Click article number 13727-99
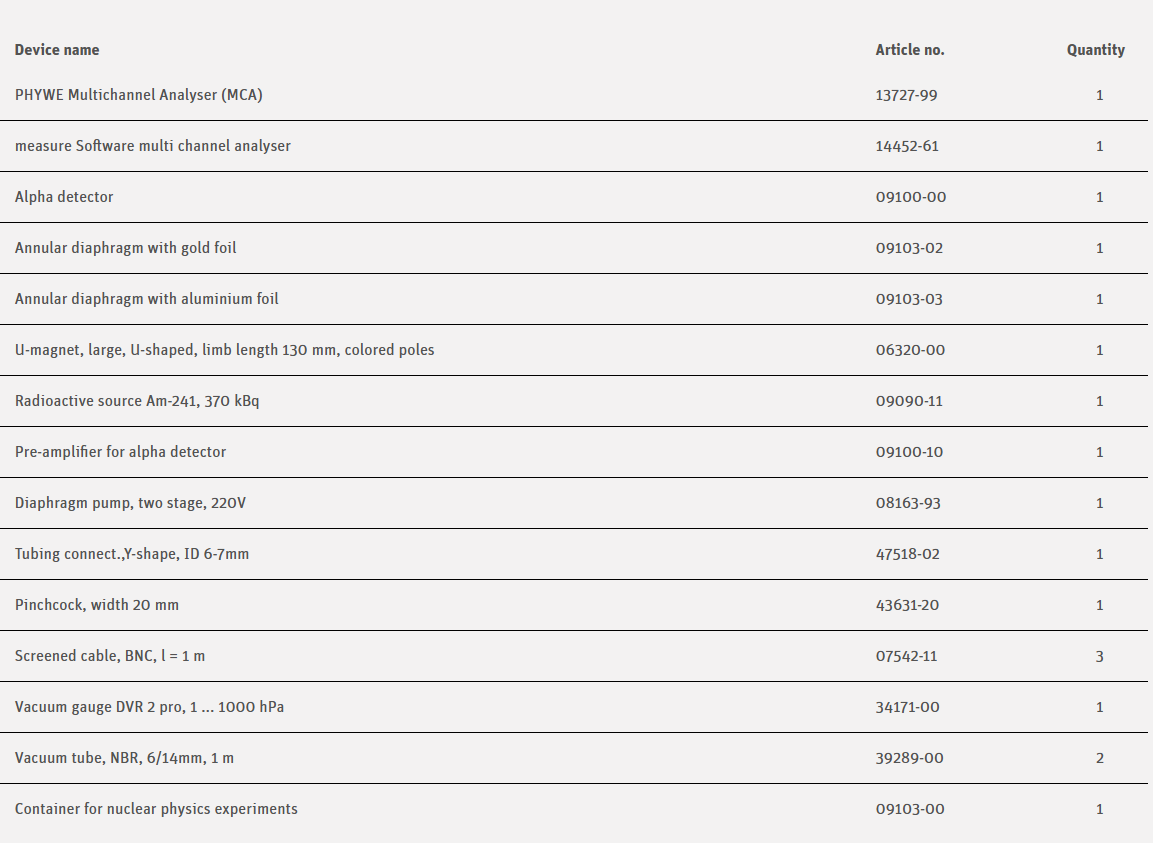 pyautogui.click(x=906, y=95)
